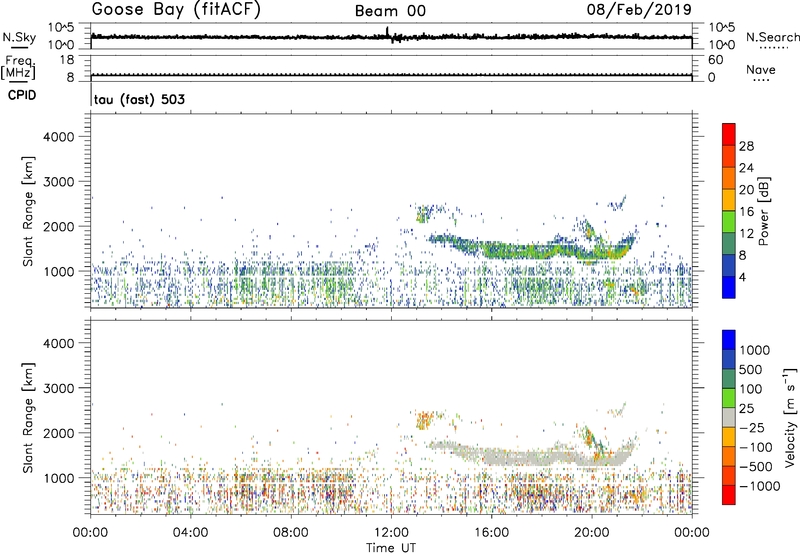Image resolution: width=800 pixels, height=554 pixels.
Task: Click the '28' tick on Power color bar
Action: click(746, 146)
